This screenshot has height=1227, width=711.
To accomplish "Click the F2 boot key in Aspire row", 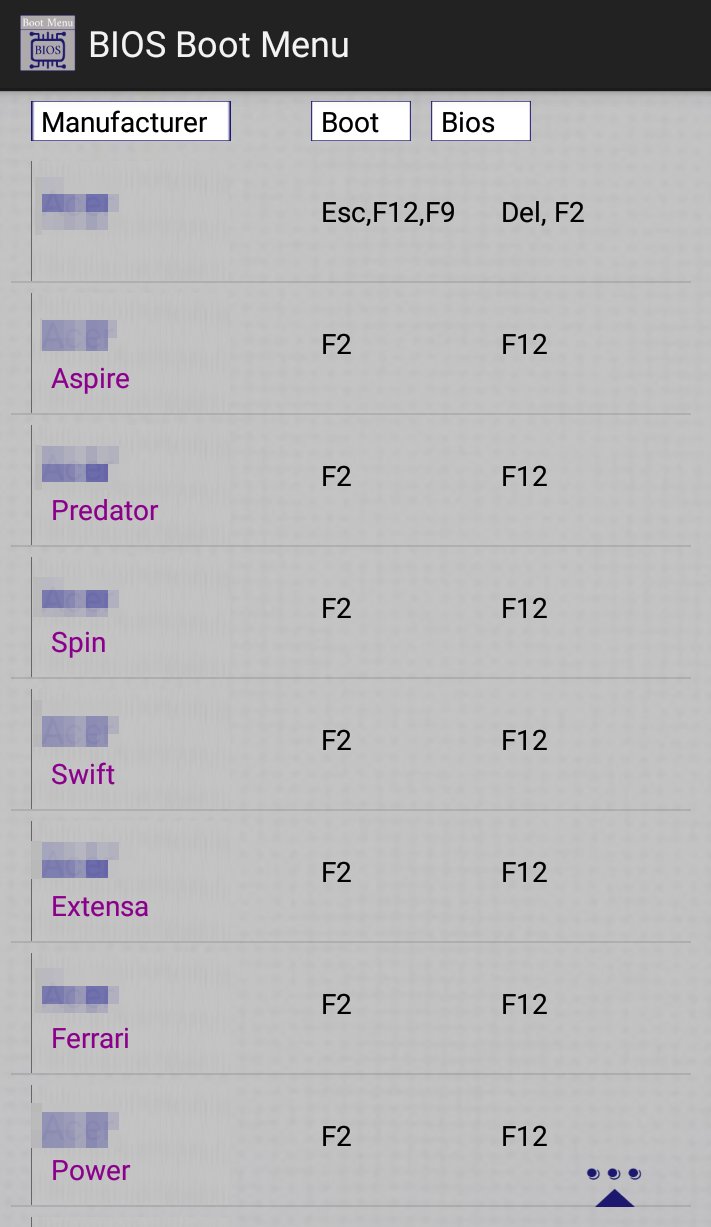I will coord(336,345).
